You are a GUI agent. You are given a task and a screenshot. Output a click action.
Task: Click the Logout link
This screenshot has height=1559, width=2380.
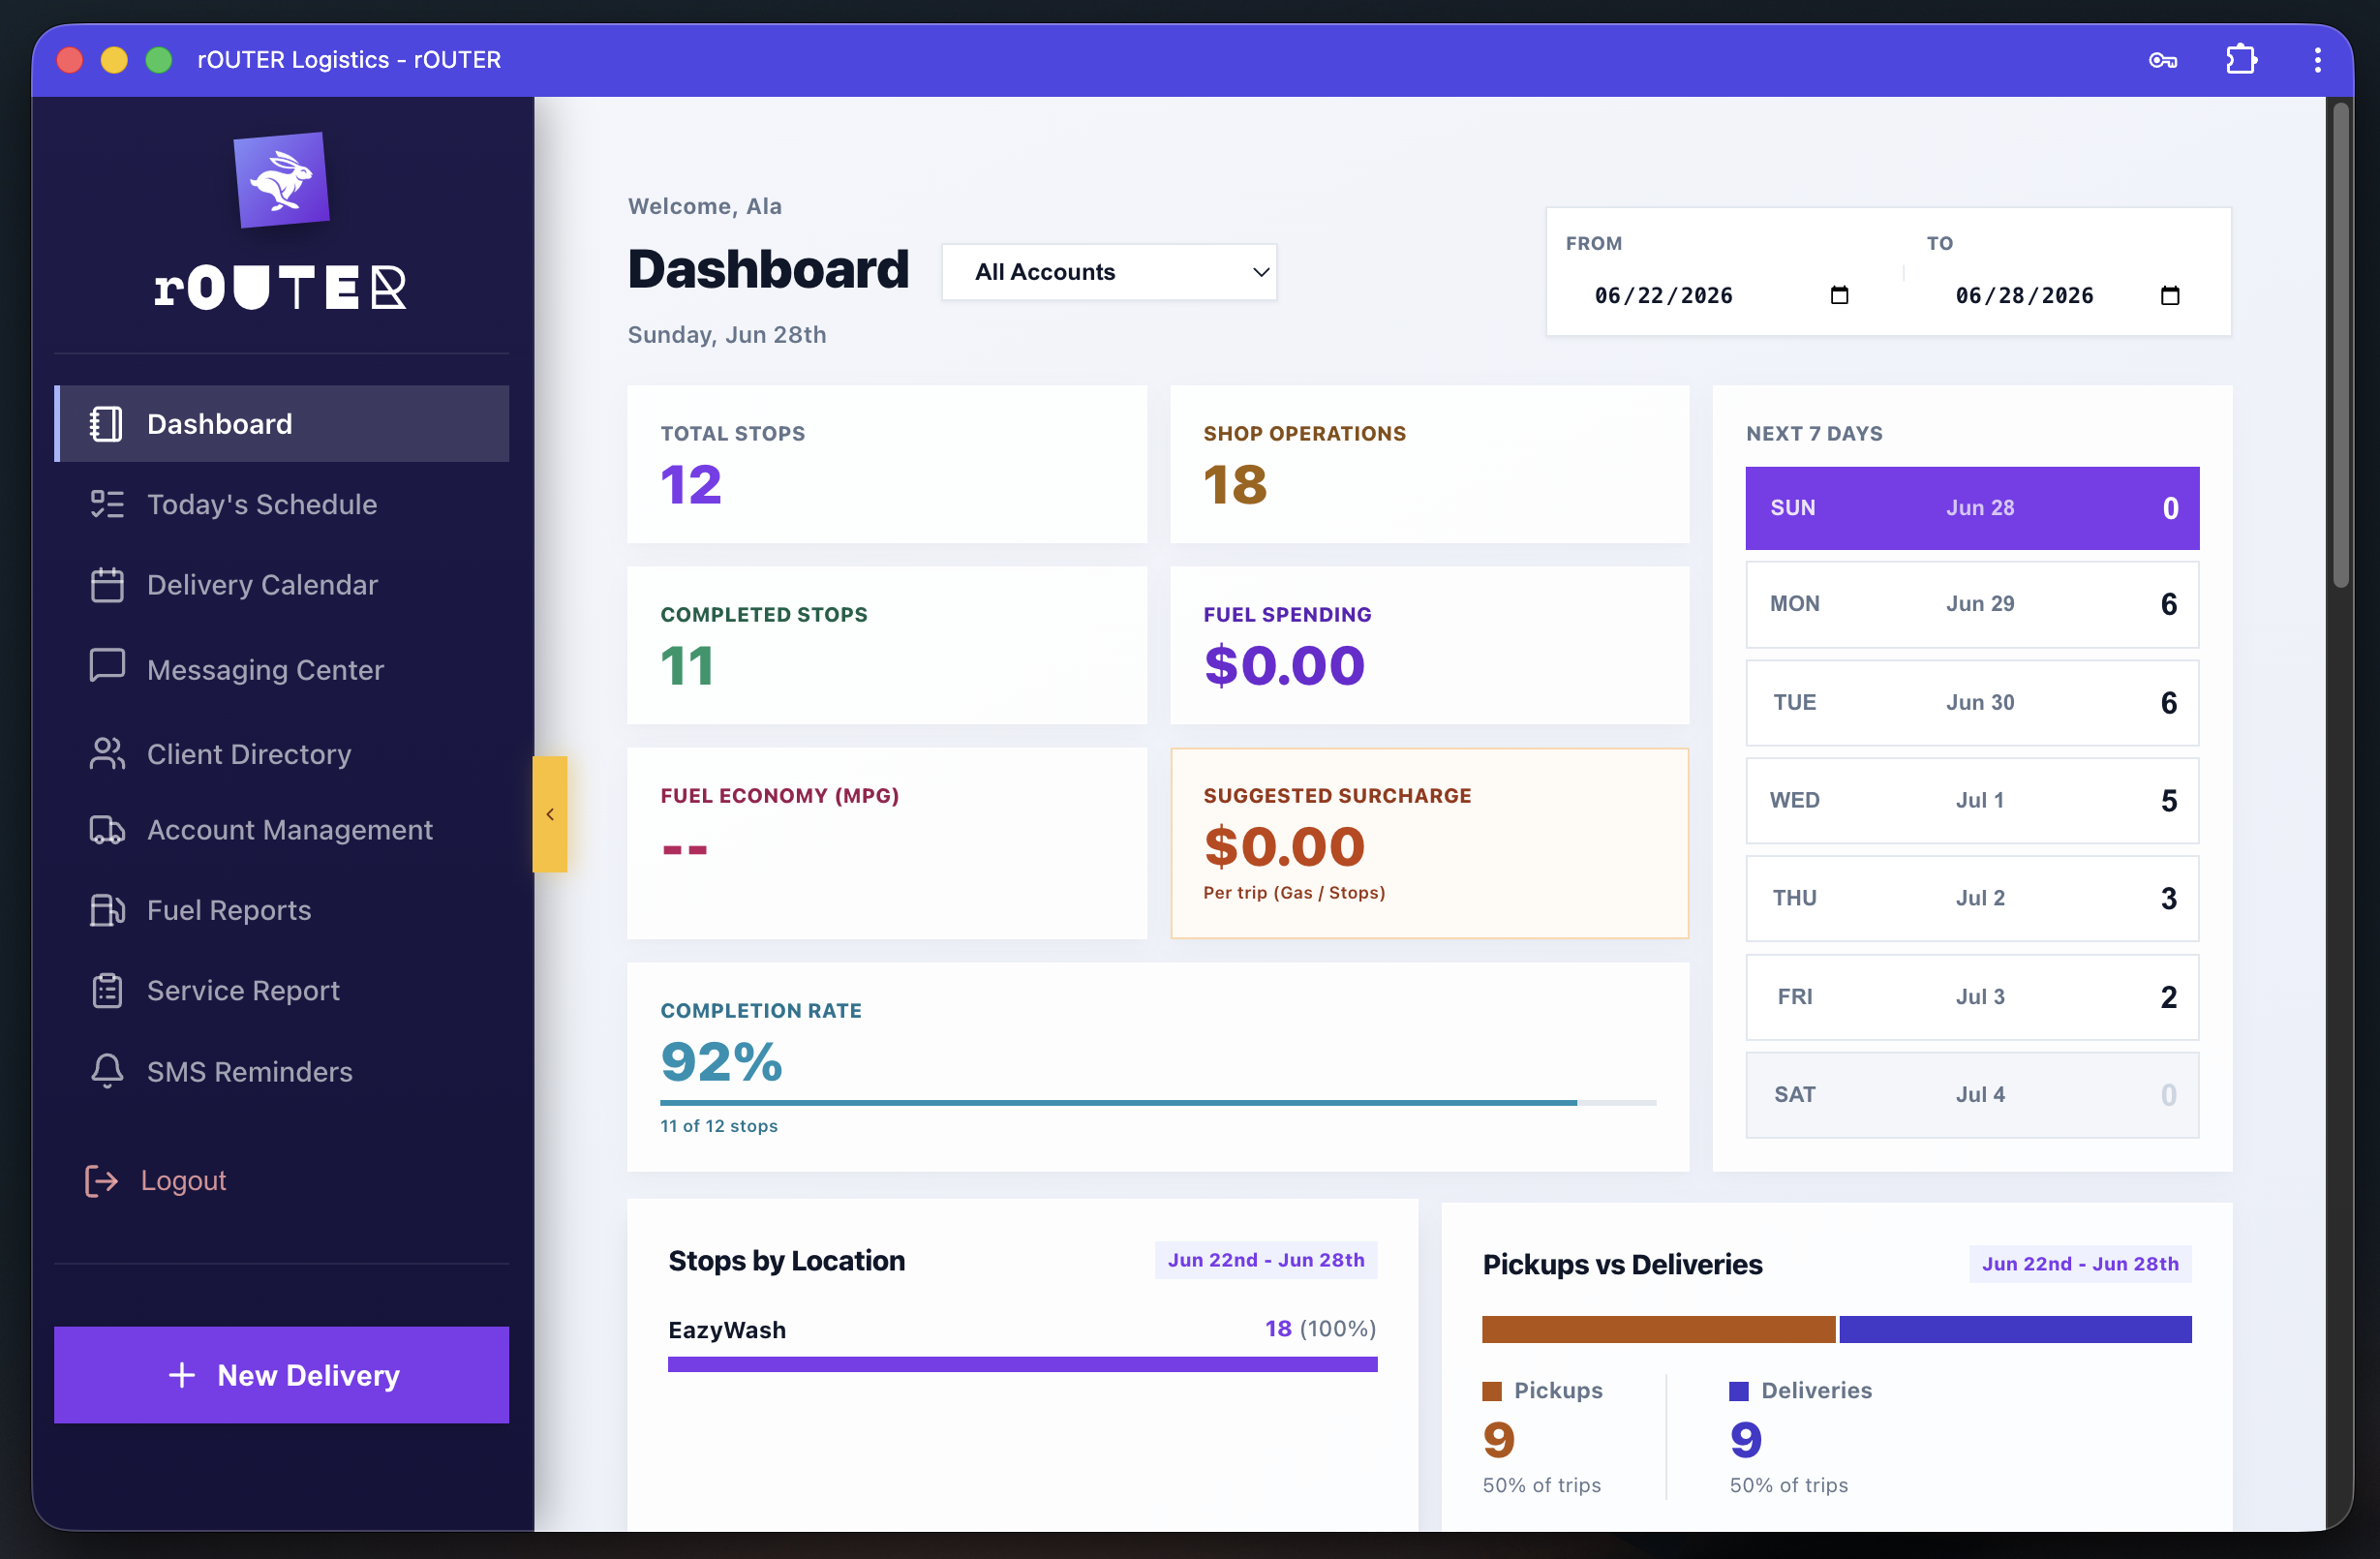click(157, 1181)
